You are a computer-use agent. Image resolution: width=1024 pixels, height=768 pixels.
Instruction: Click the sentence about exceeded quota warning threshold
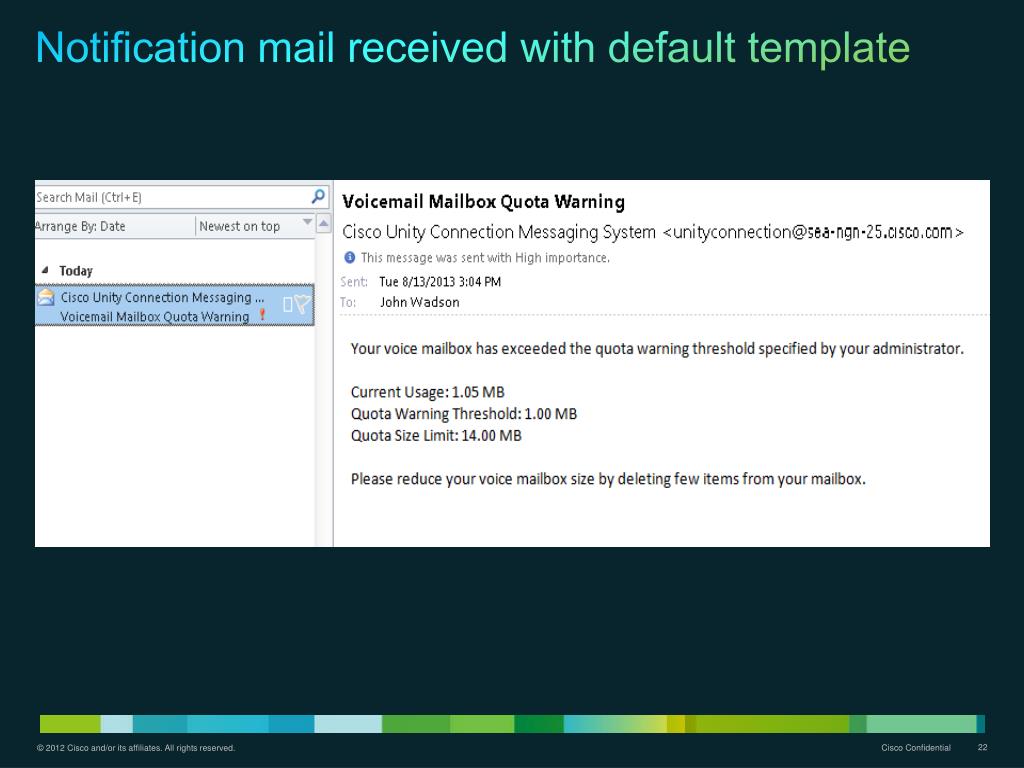(x=657, y=349)
